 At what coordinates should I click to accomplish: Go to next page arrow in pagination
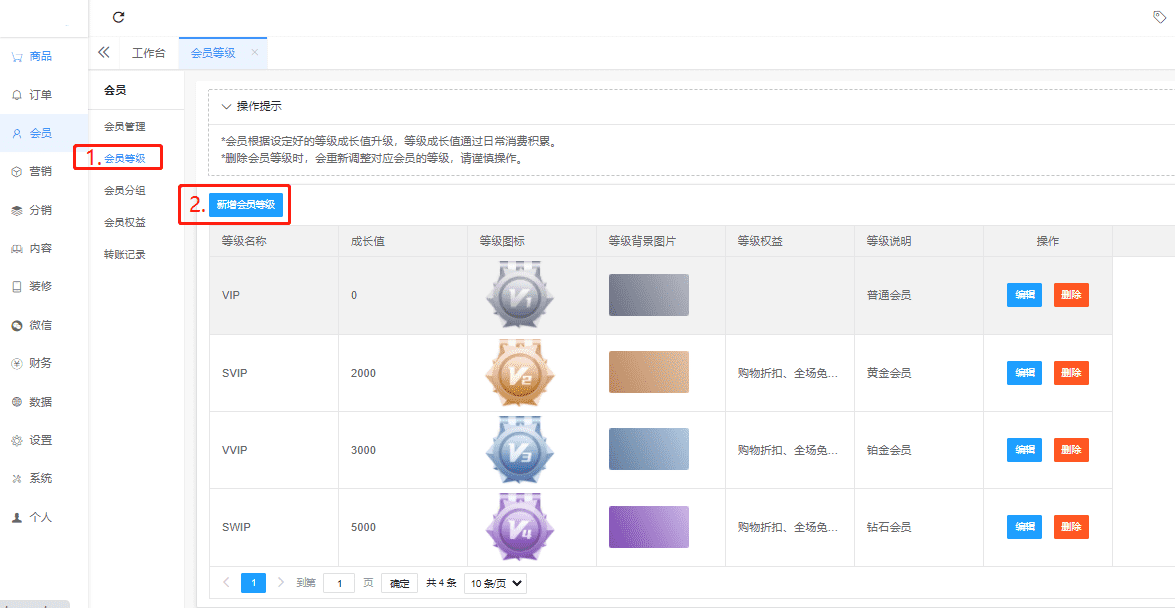tap(280, 582)
